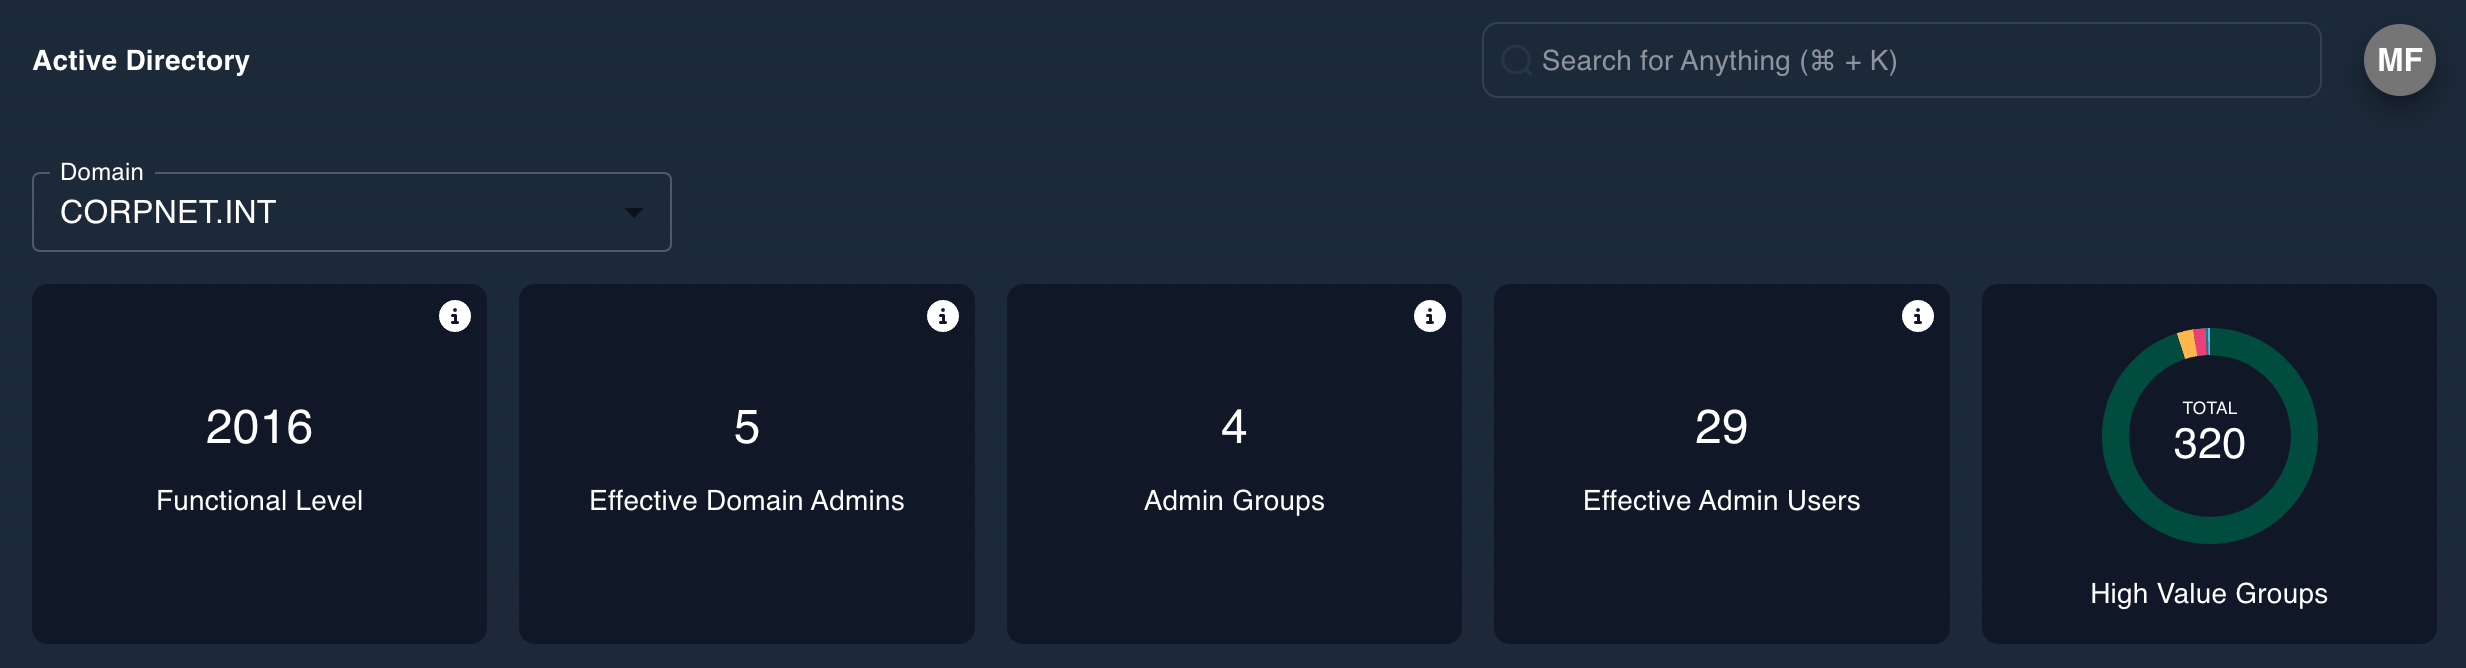The image size is (2466, 668).
Task: Open the Effective Domain Admins label
Action: (746, 500)
